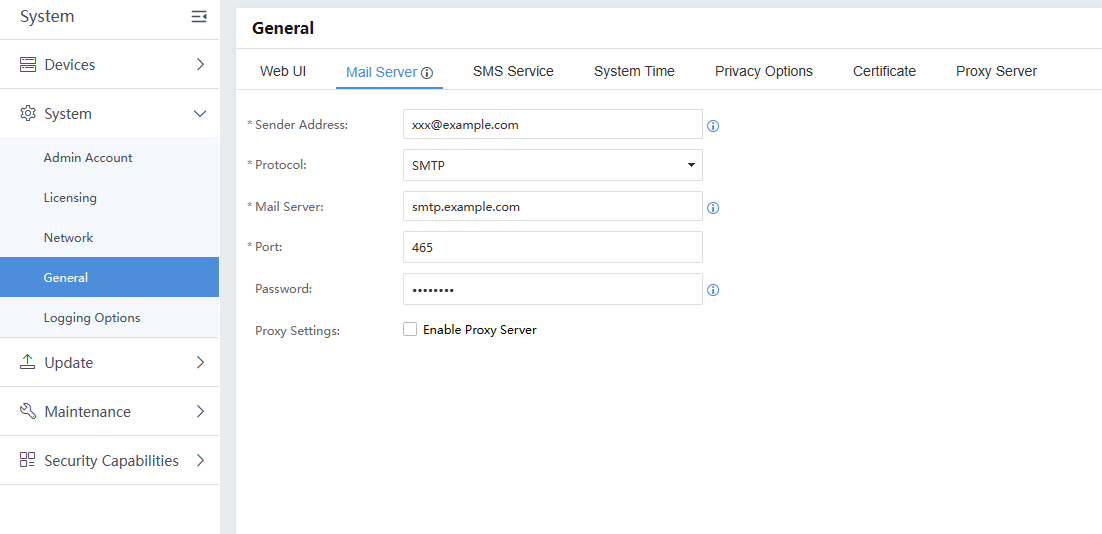Screen dimensions: 1102x534
Task: Go to Admin Account page
Action: click(x=88, y=158)
